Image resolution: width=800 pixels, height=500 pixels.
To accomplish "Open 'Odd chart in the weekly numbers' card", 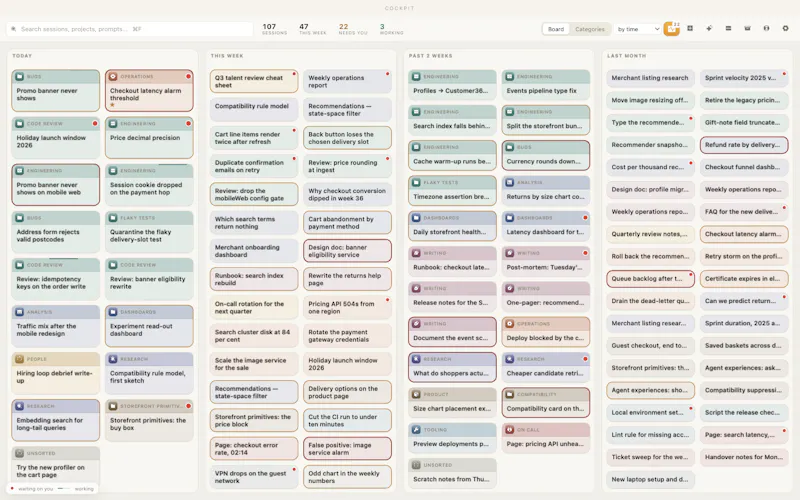I will (347, 477).
